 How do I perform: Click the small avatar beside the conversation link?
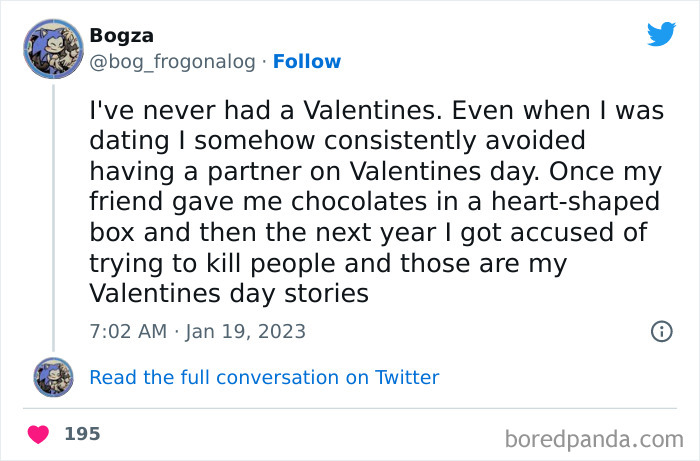tap(53, 377)
